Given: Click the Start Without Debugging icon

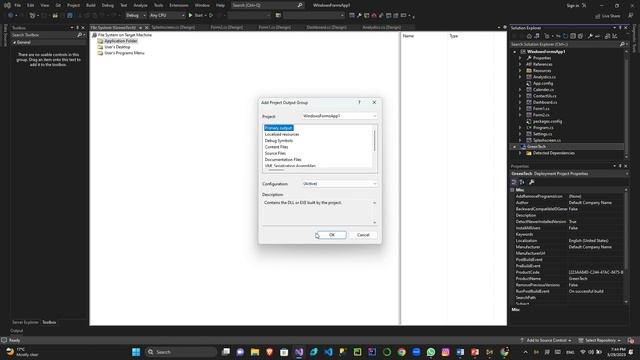Looking at the screenshot, I should tap(211, 16).
